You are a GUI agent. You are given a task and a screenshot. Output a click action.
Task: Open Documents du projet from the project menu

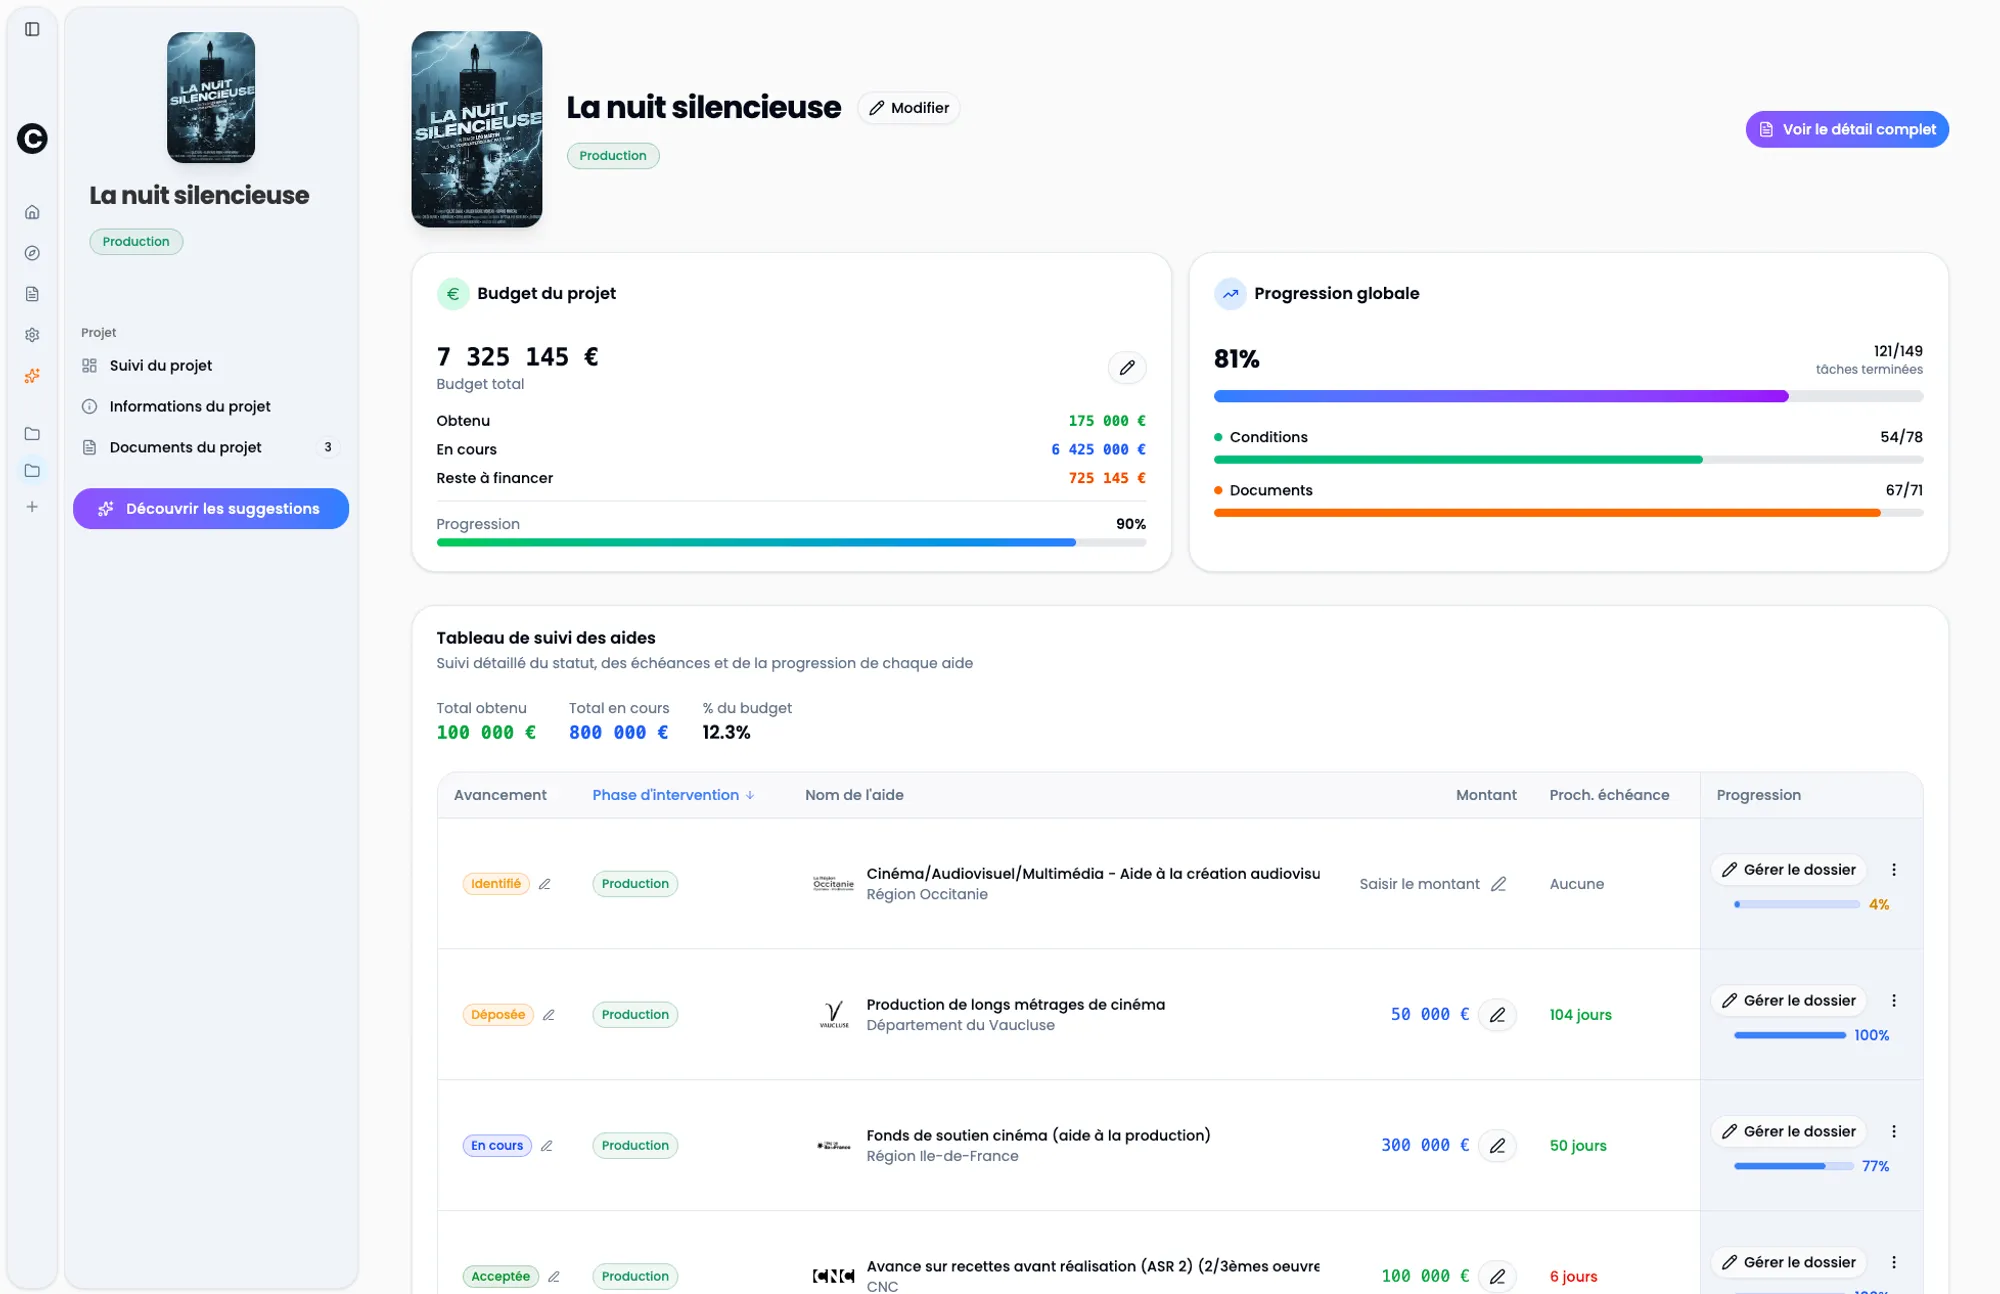click(x=185, y=447)
